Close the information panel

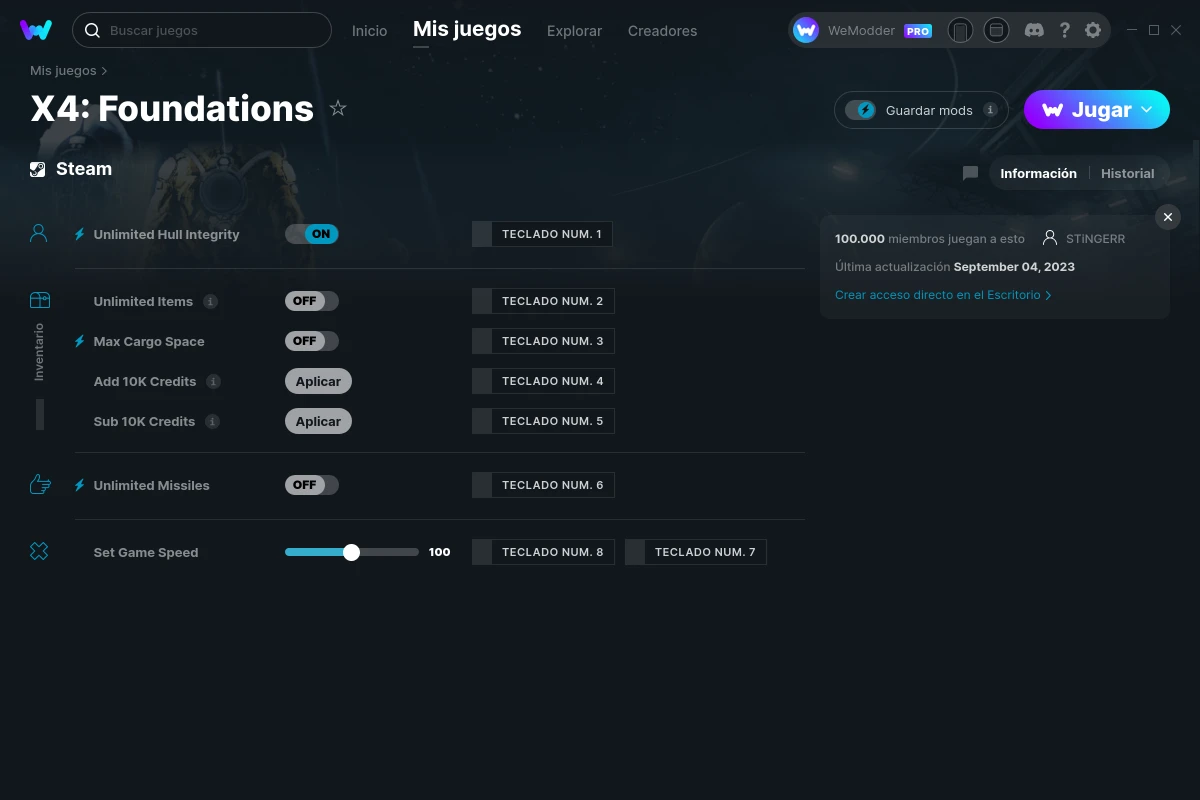pos(1168,217)
